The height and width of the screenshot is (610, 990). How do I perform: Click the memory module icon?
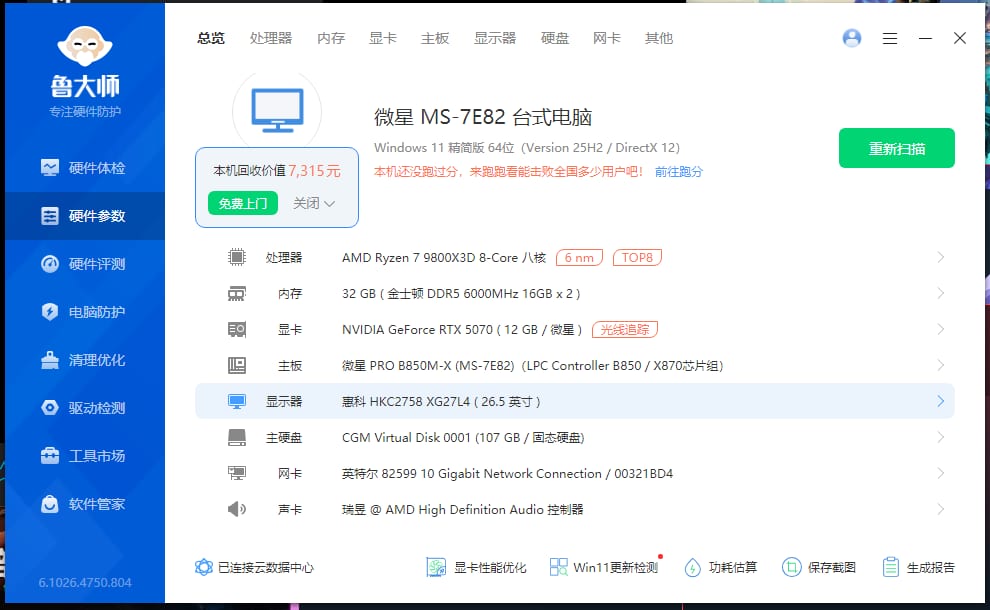tap(237, 294)
